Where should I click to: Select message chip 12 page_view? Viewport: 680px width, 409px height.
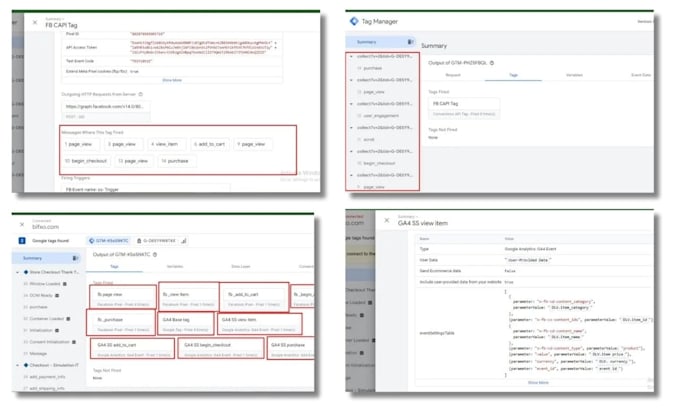pos(134,161)
